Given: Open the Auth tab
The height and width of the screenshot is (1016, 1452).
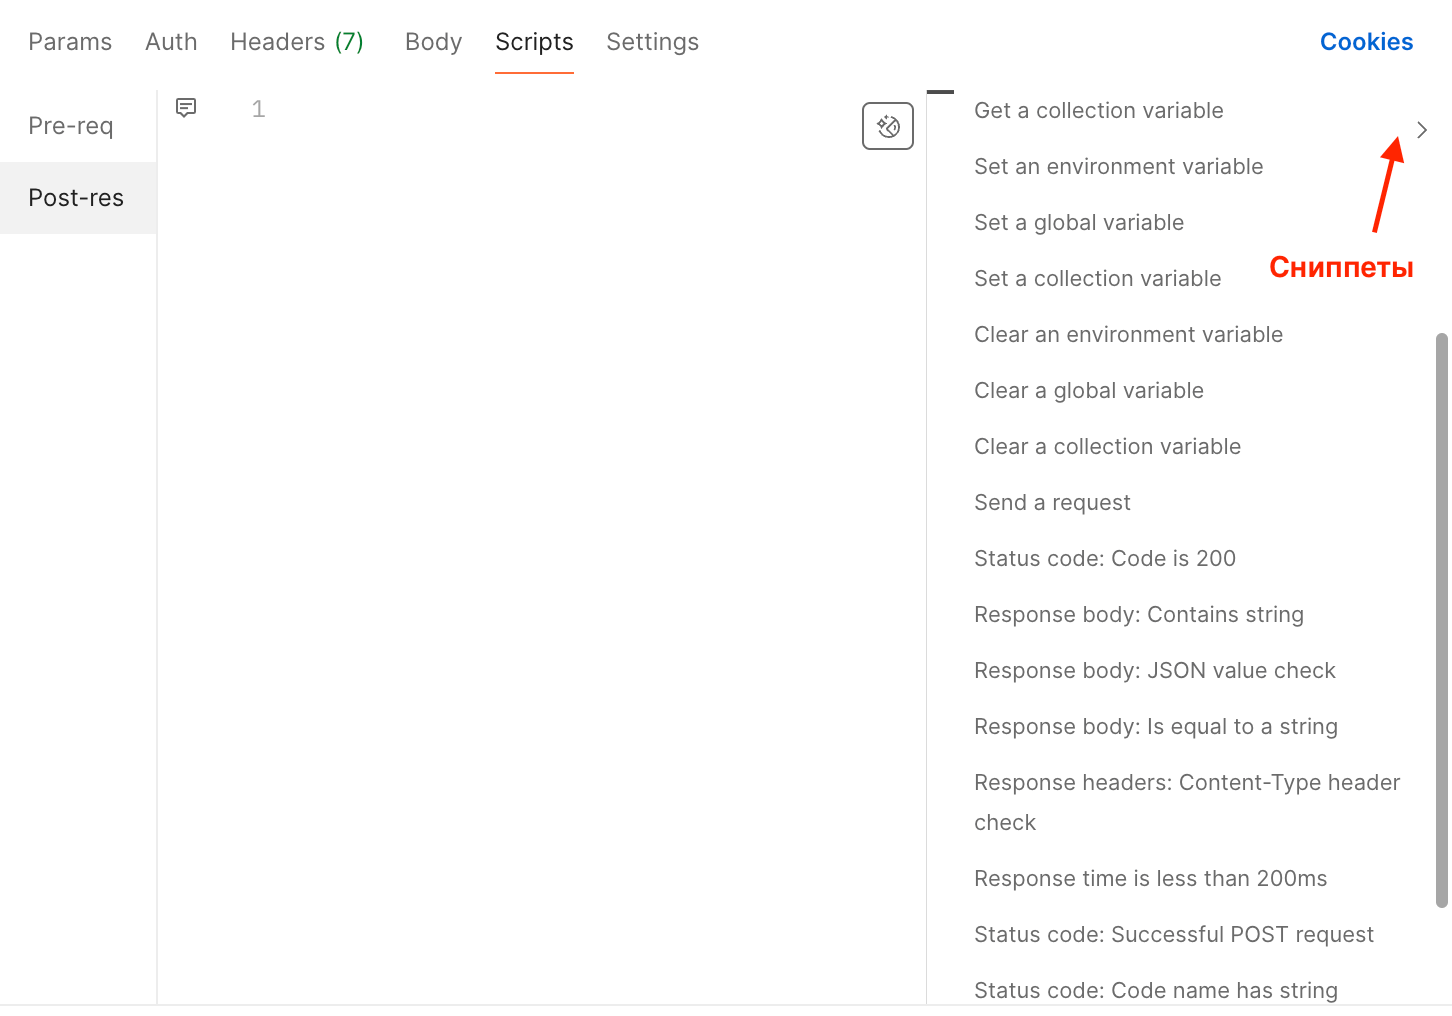Looking at the screenshot, I should [x=171, y=42].
